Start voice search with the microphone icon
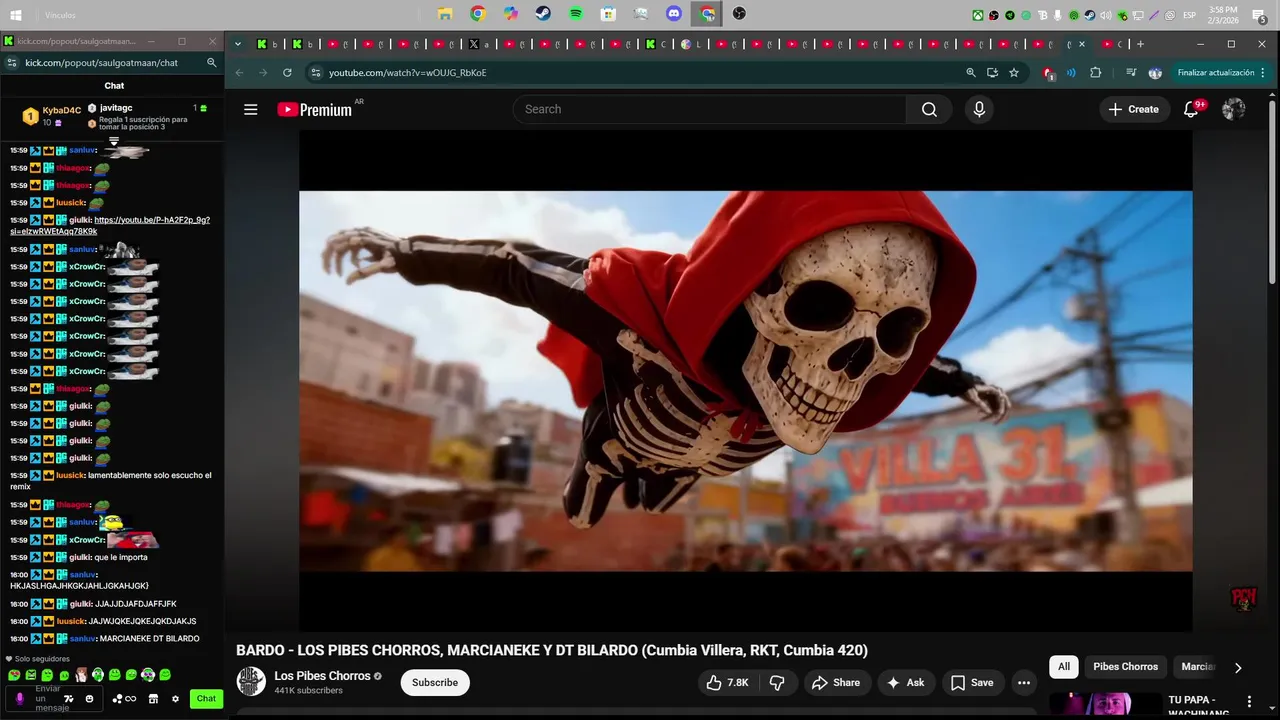Image resolution: width=1280 pixels, height=720 pixels. point(979,110)
